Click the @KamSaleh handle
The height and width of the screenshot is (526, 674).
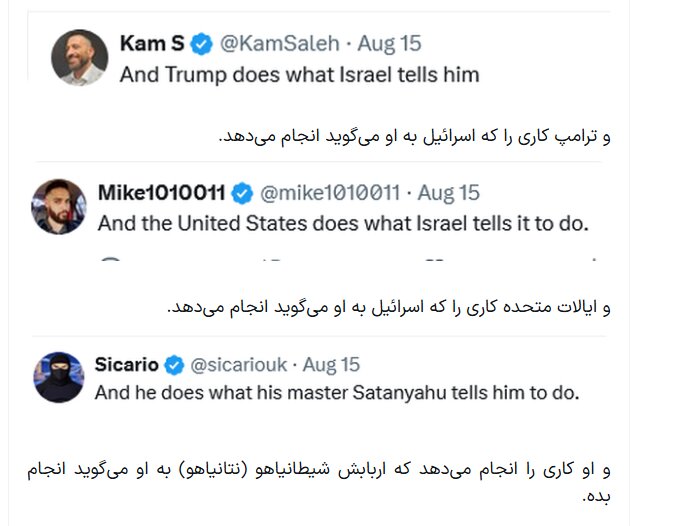tap(276, 43)
